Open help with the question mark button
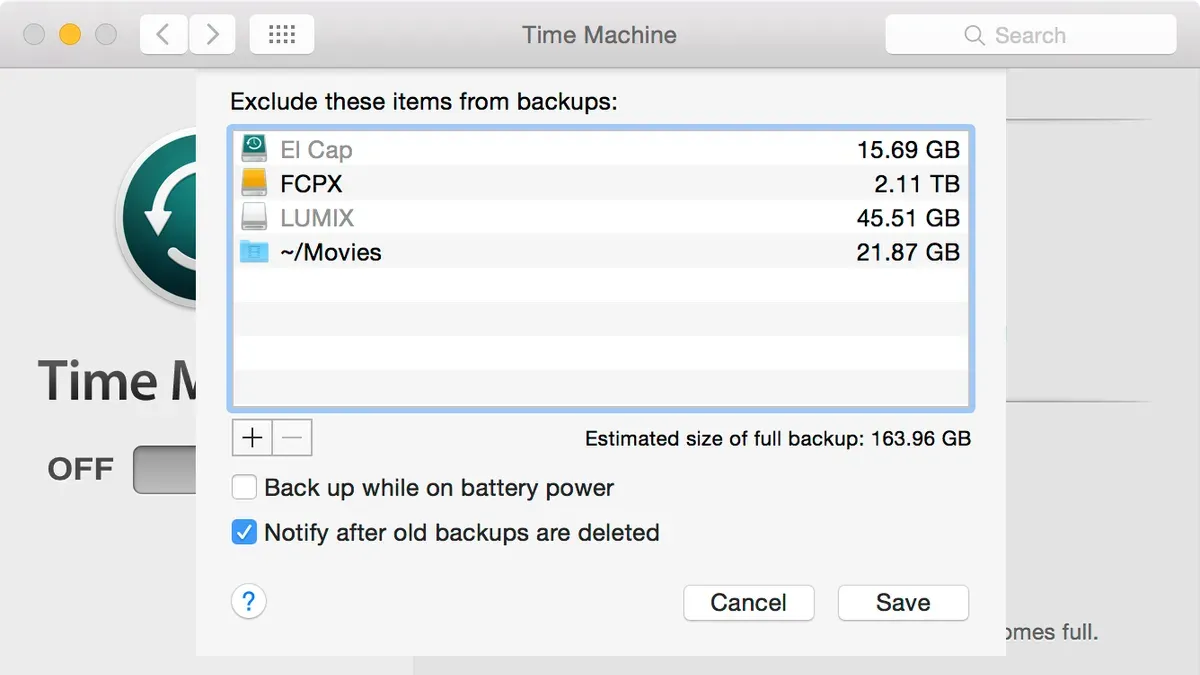Image resolution: width=1200 pixels, height=675 pixels. tap(249, 602)
